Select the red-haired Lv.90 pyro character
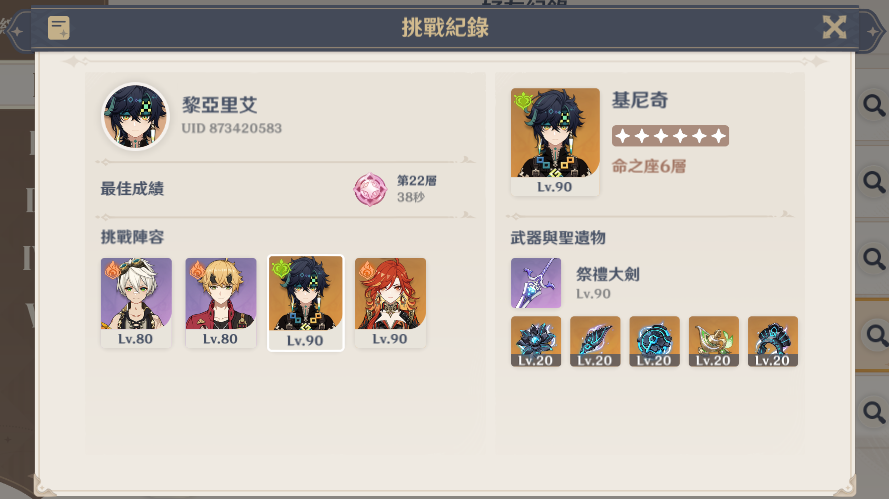 click(x=390, y=303)
